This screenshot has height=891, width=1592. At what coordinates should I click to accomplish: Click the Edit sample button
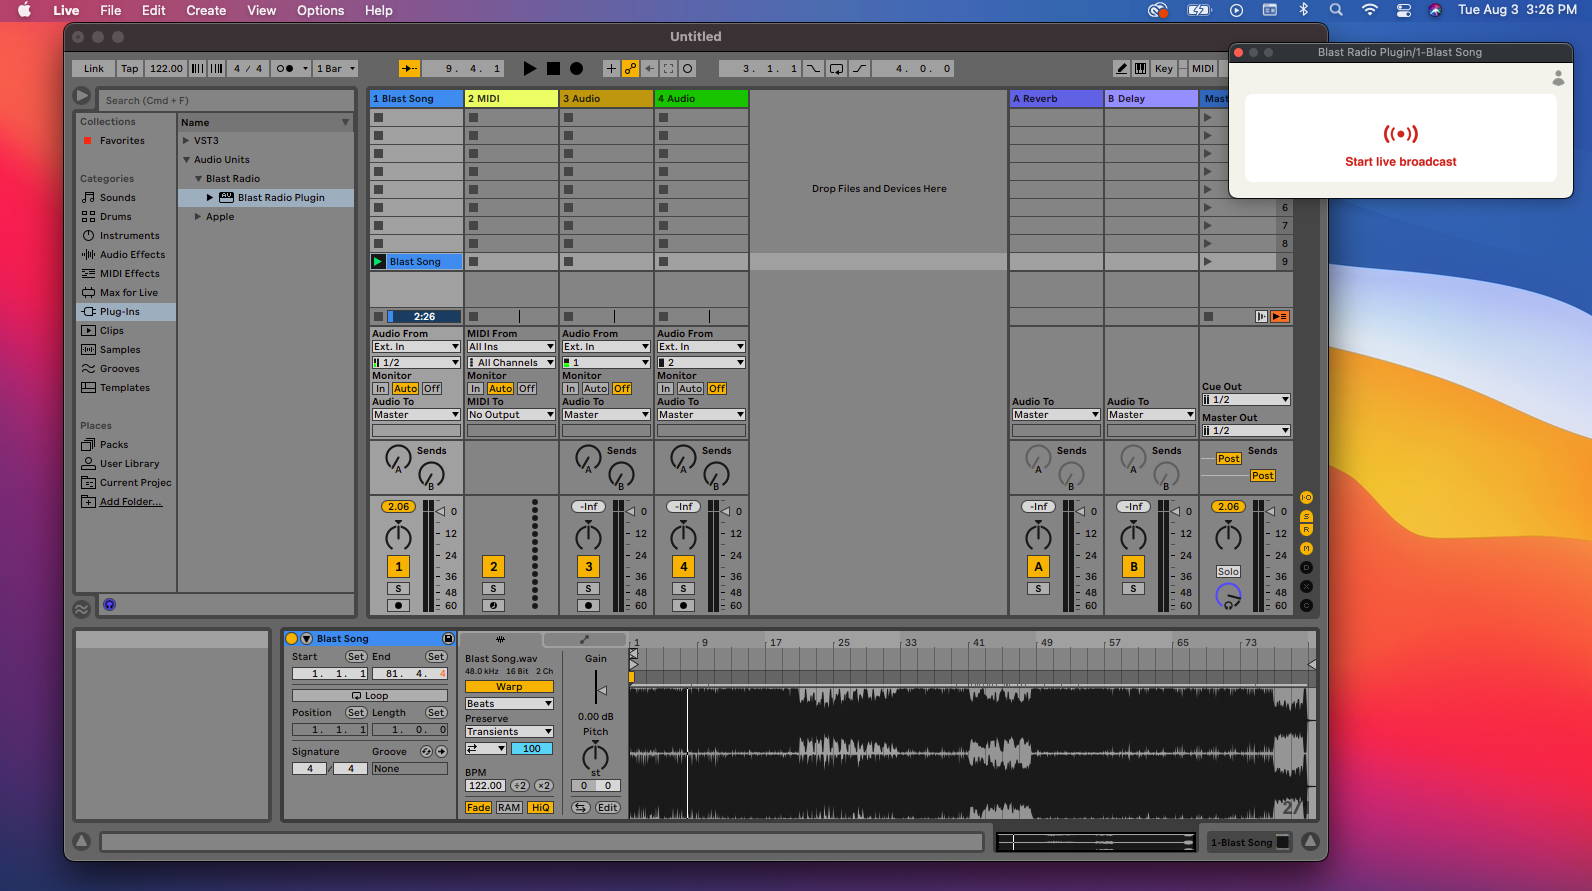pos(608,807)
